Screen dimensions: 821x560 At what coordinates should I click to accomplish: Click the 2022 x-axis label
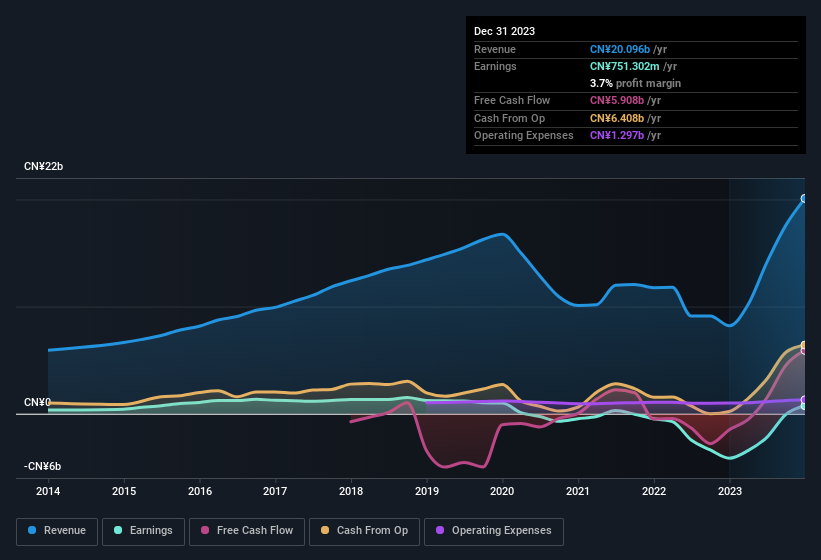coord(654,491)
